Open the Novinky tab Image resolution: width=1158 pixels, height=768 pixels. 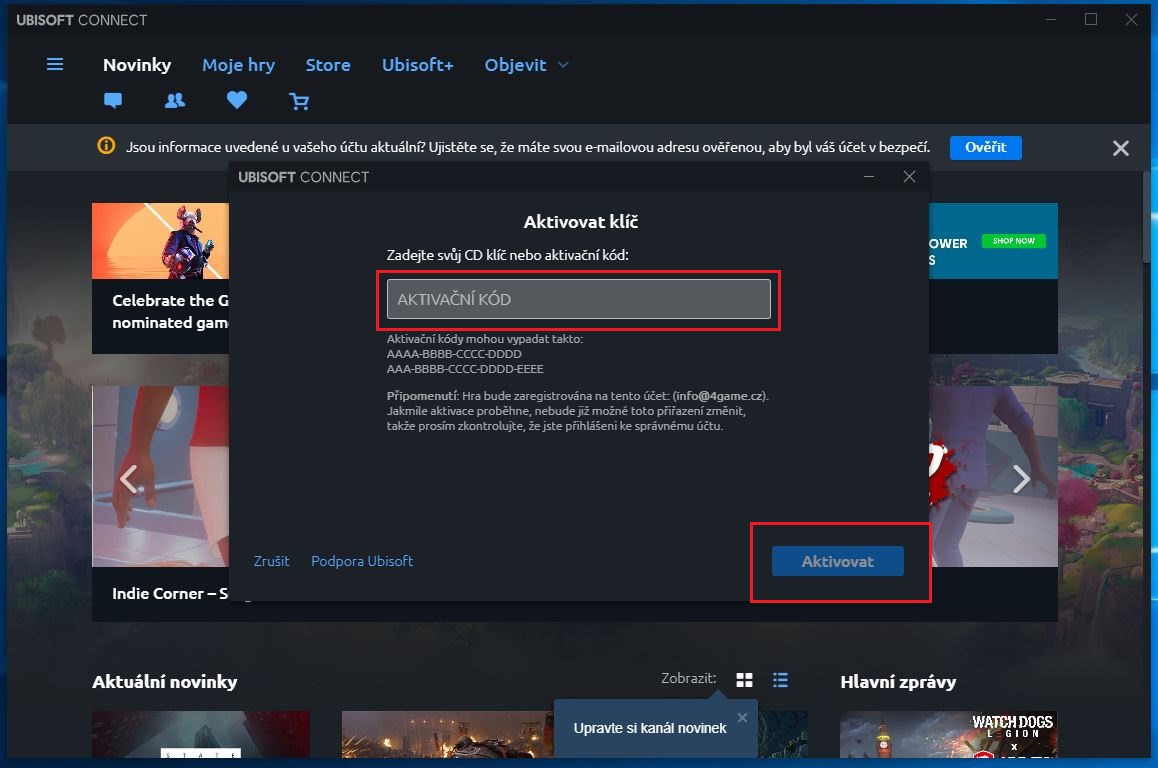tap(137, 65)
